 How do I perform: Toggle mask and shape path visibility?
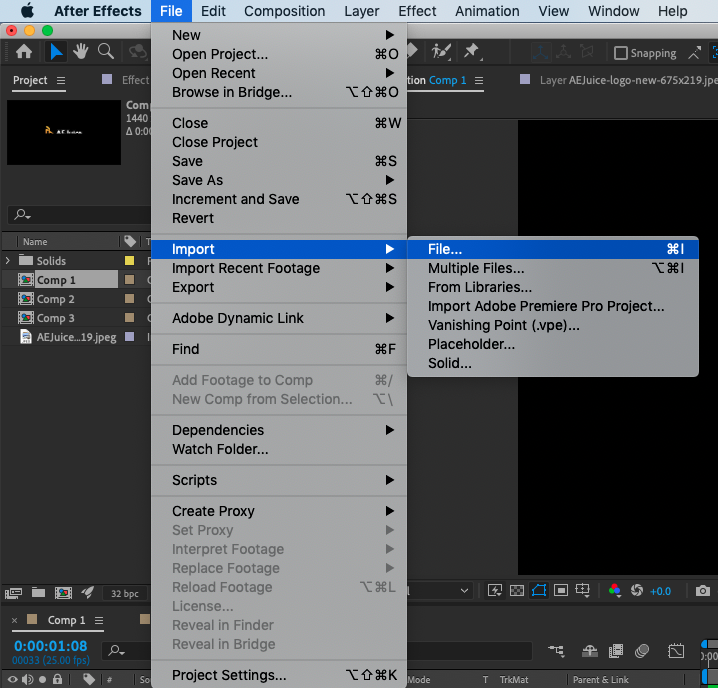click(x=539, y=590)
